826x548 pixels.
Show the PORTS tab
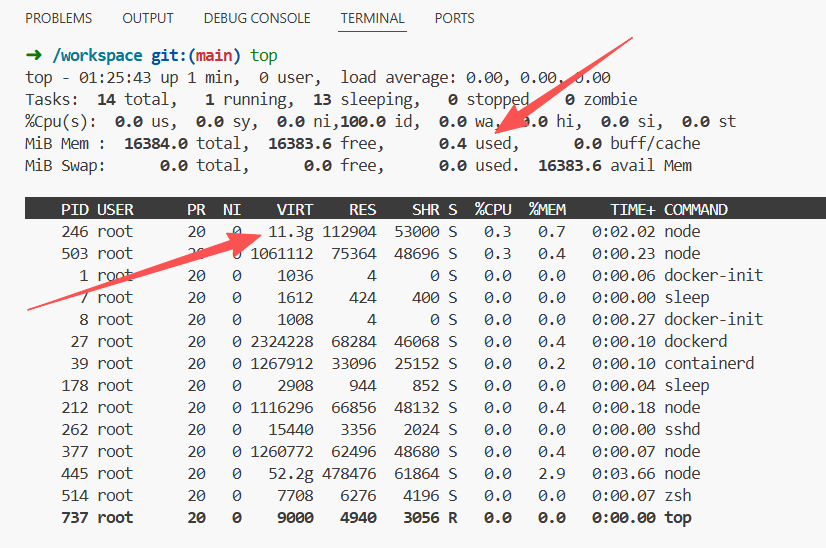pos(454,18)
